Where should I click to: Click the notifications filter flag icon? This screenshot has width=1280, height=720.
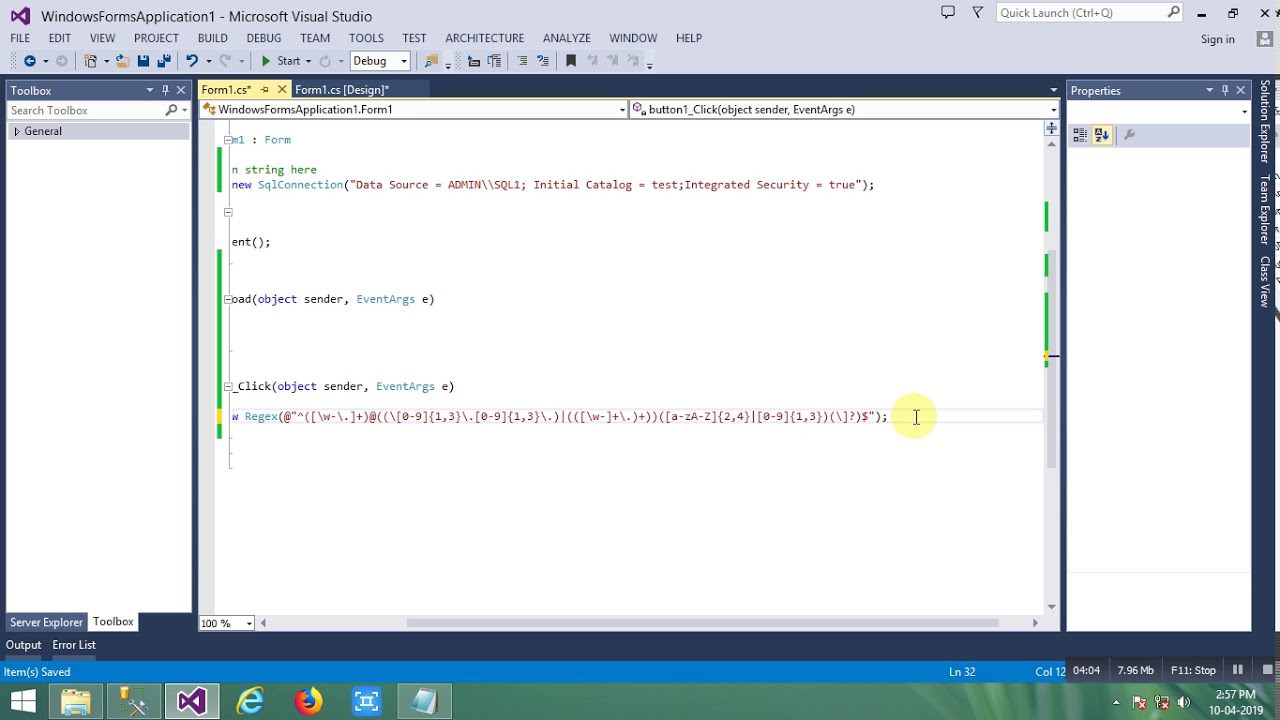coord(978,12)
